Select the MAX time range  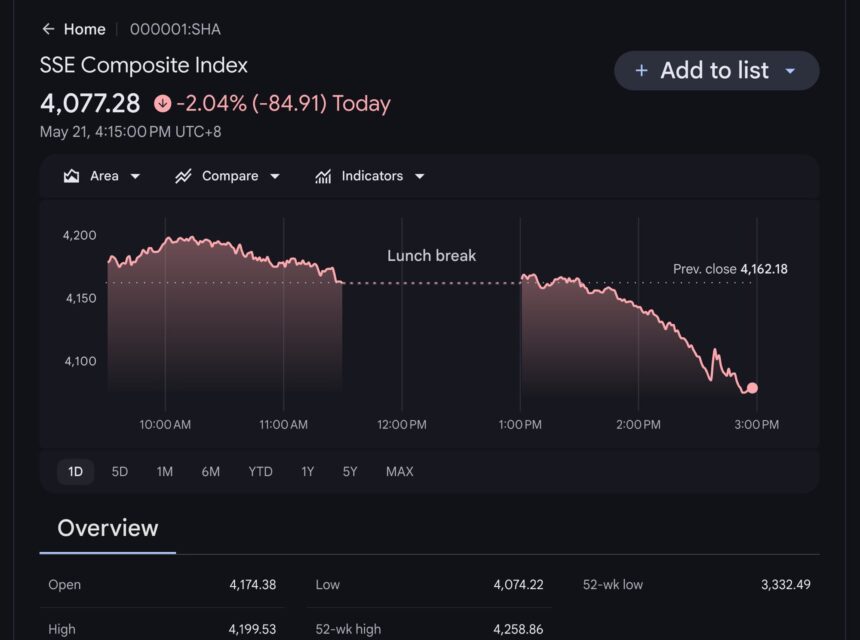[400, 472]
